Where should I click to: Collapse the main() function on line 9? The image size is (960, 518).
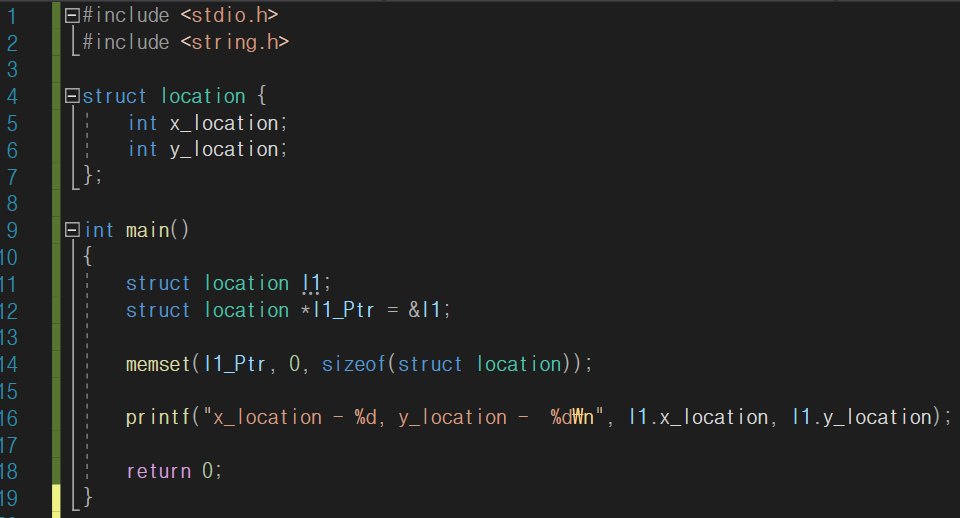(x=72, y=230)
